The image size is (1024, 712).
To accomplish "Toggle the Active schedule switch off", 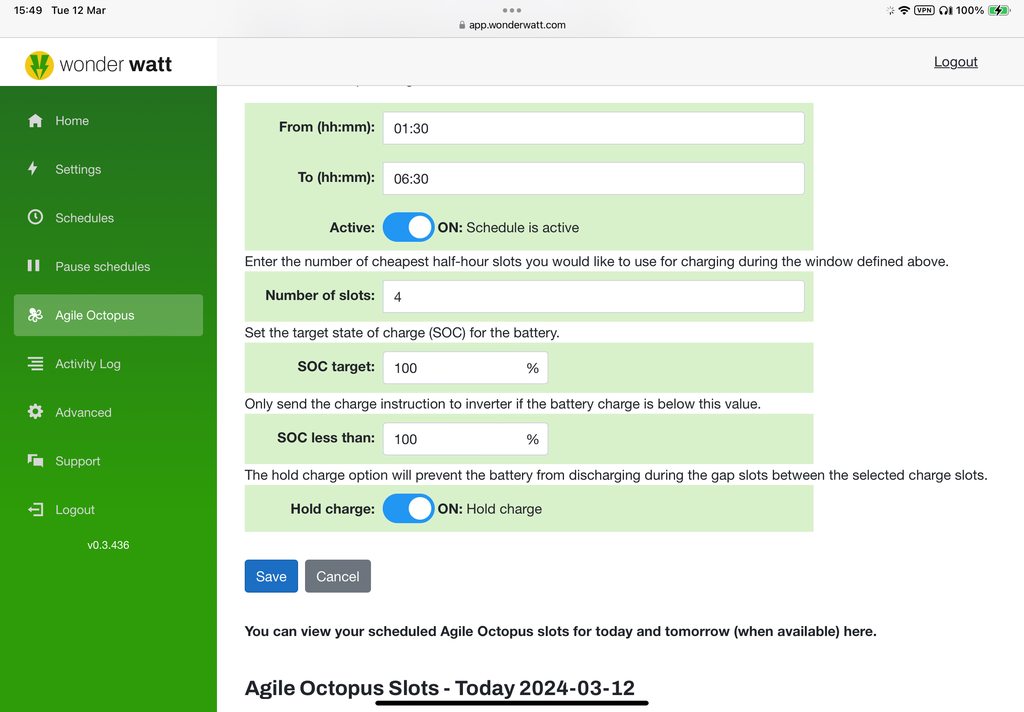I will click(408, 227).
